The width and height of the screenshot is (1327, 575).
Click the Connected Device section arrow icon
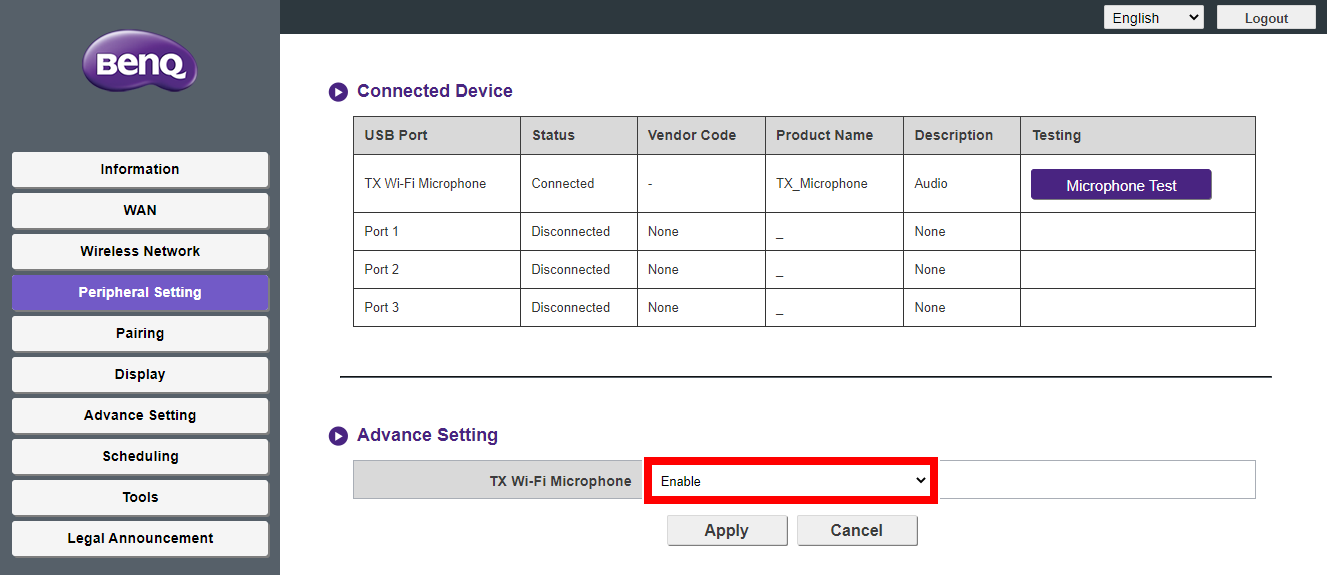pos(338,92)
